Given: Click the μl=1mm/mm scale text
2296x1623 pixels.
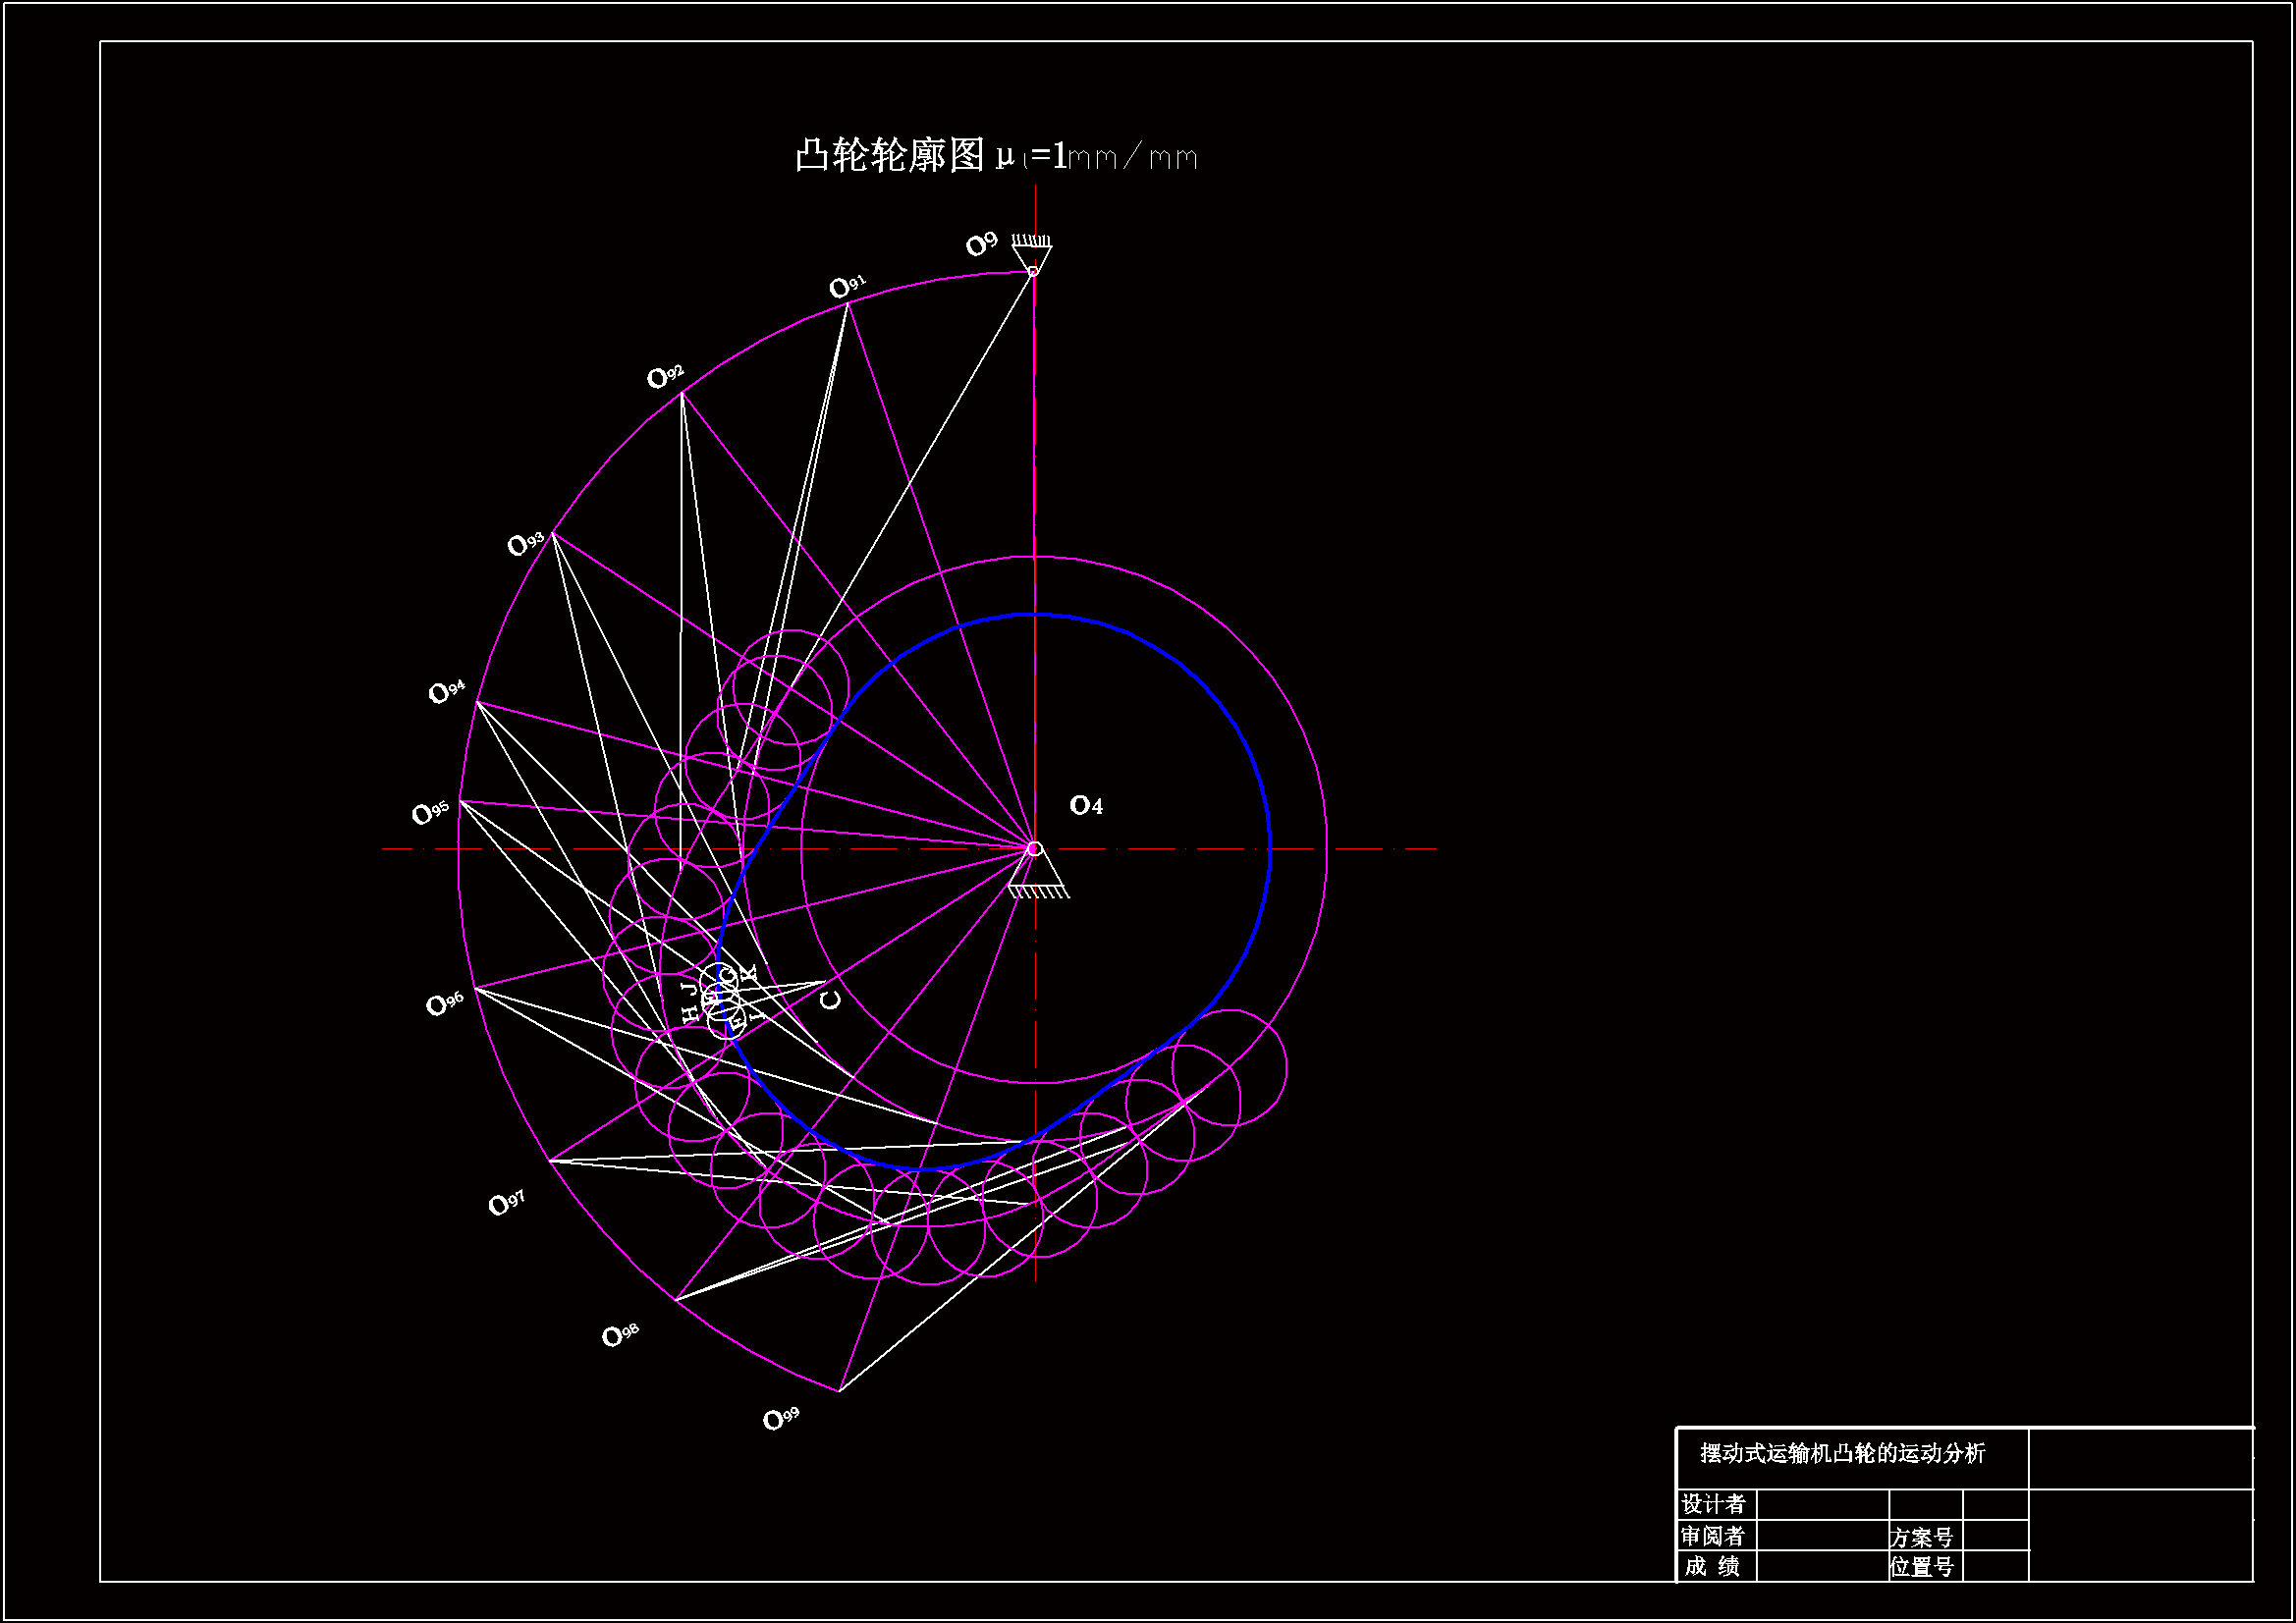Looking at the screenshot, I should [x=1096, y=157].
